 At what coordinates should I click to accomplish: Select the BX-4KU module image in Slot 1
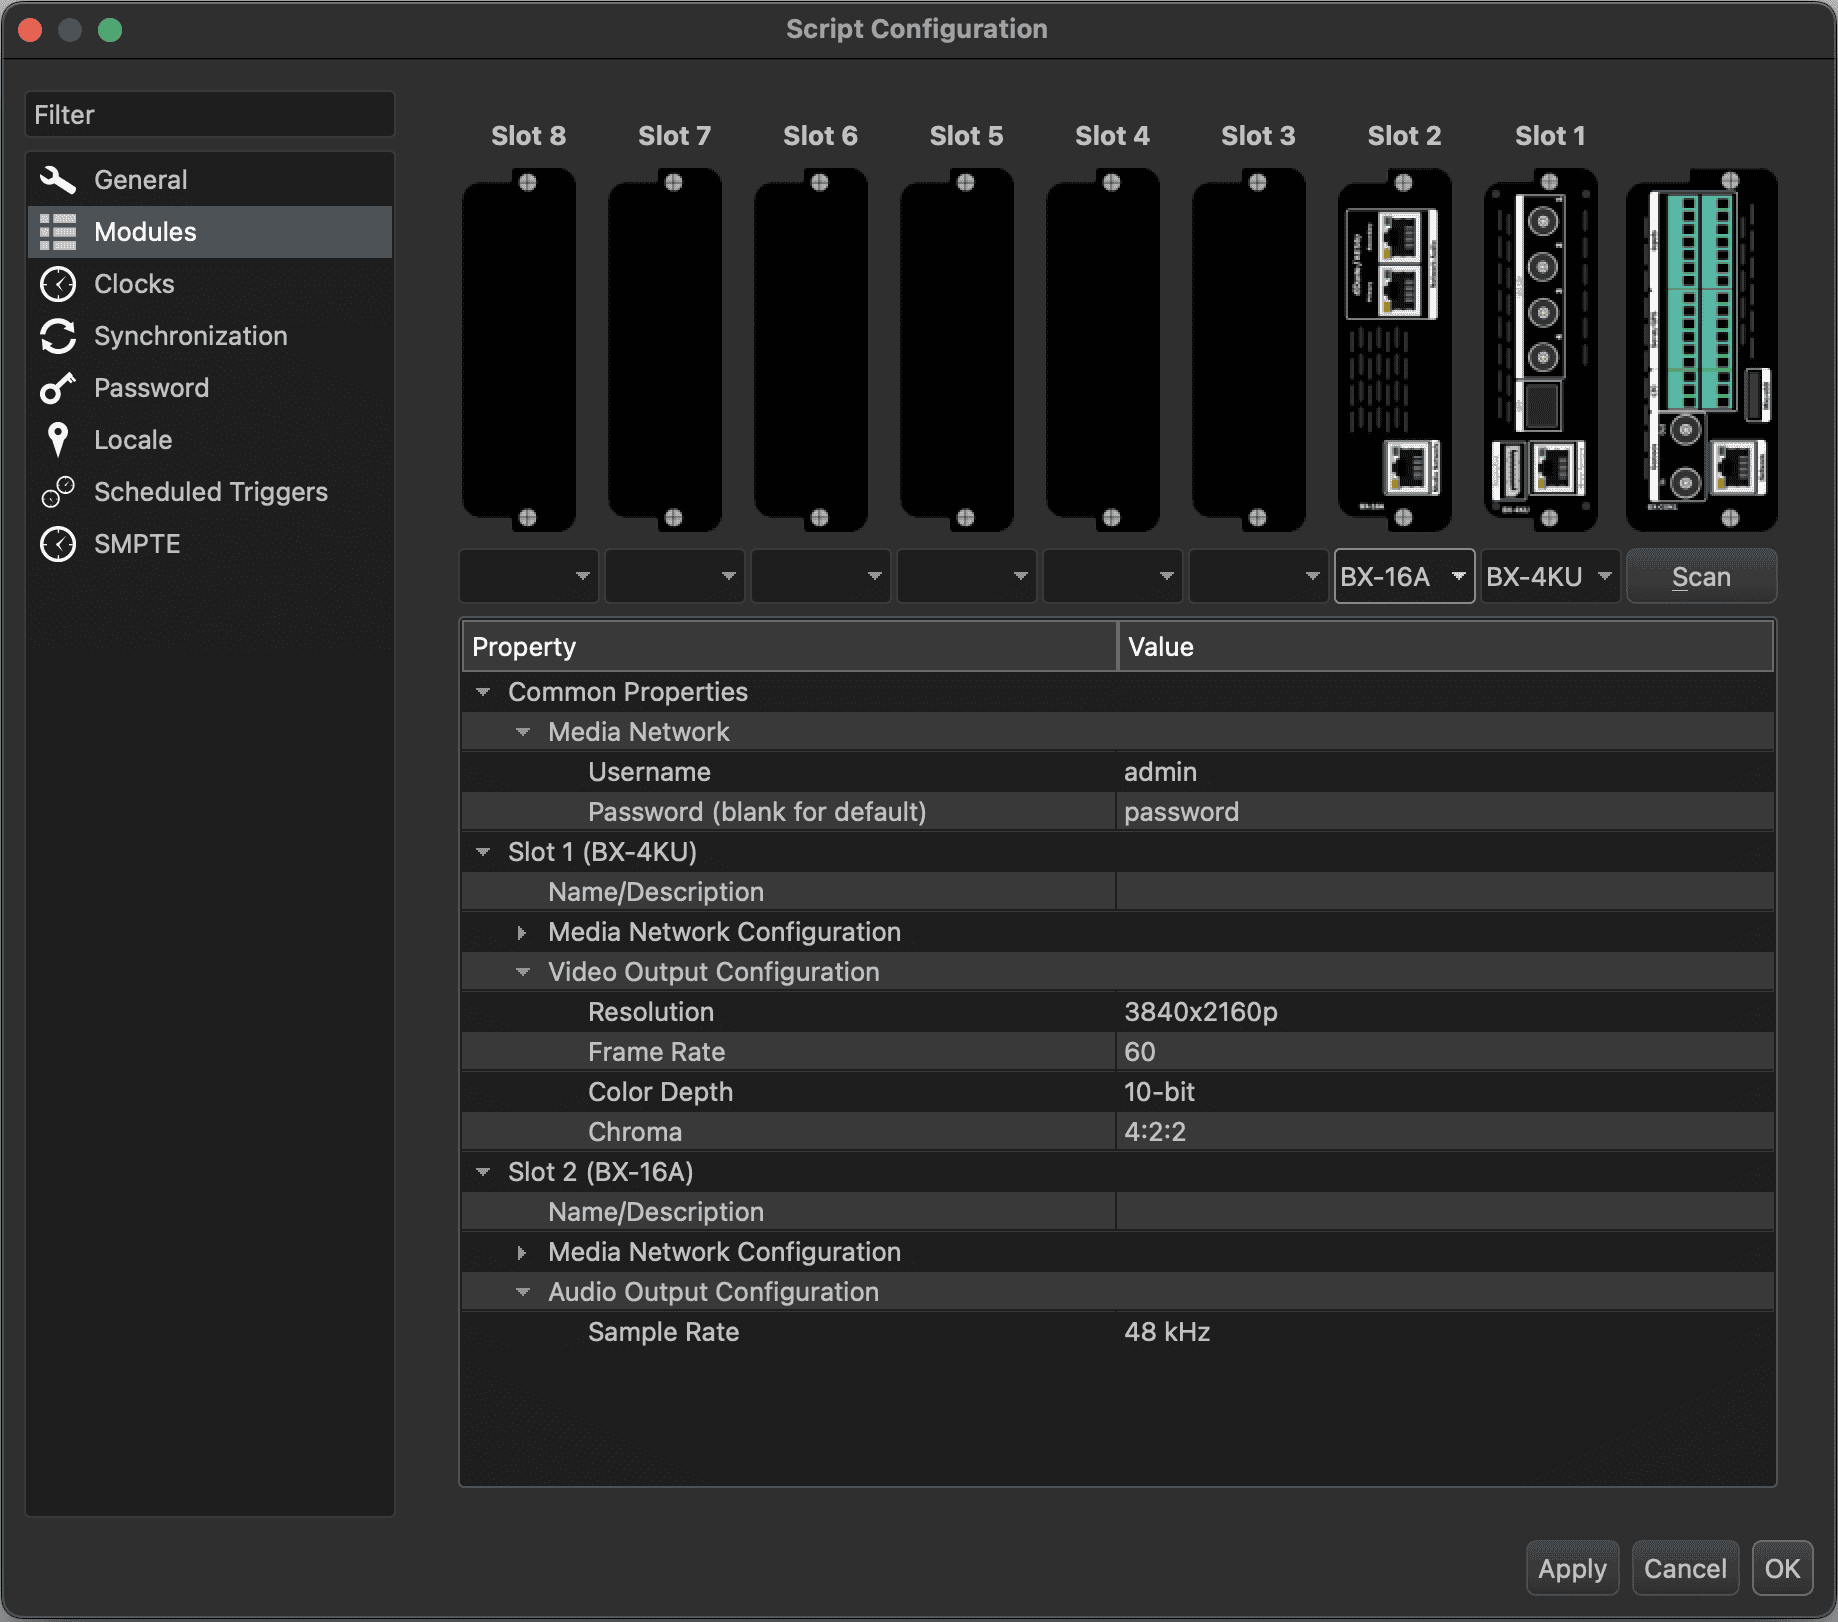coord(1540,350)
